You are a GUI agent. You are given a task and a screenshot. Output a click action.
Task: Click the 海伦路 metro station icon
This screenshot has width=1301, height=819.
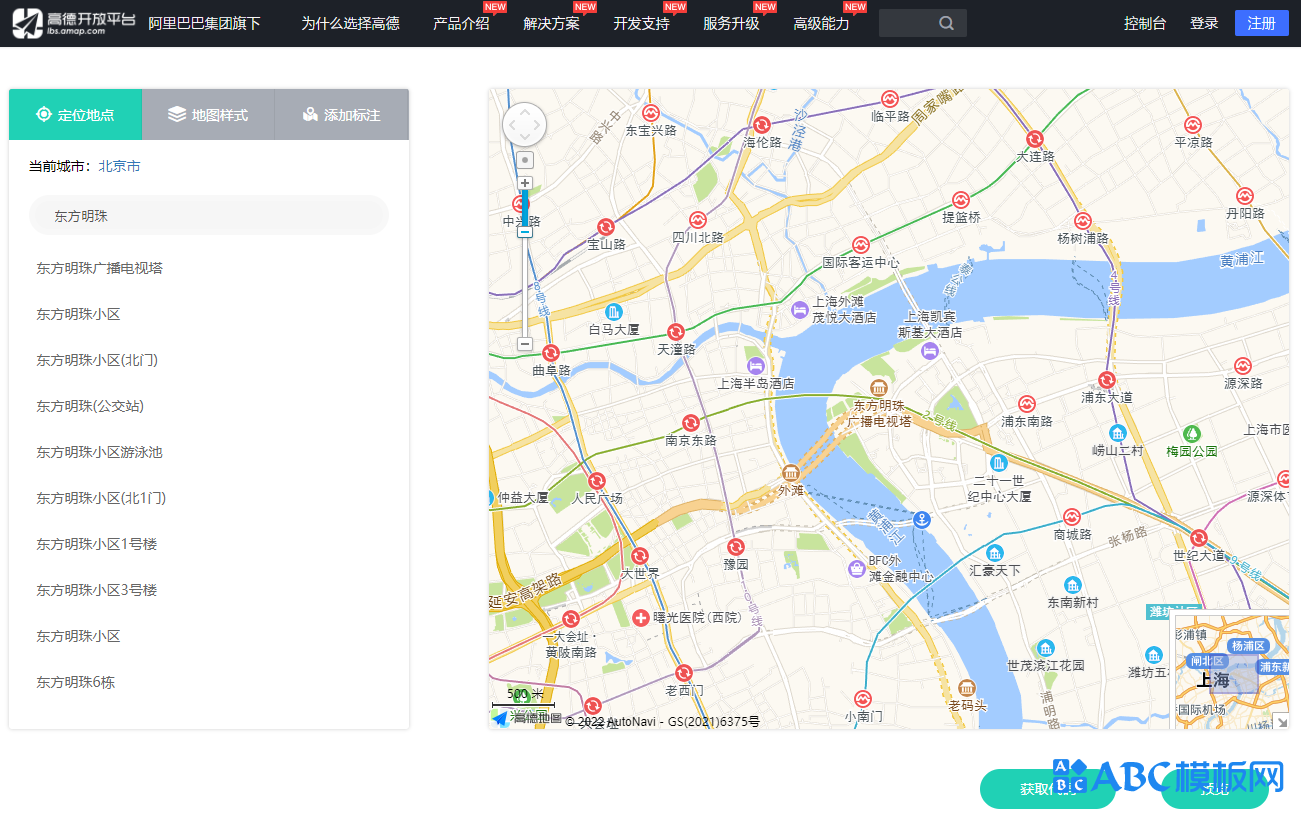[762, 125]
